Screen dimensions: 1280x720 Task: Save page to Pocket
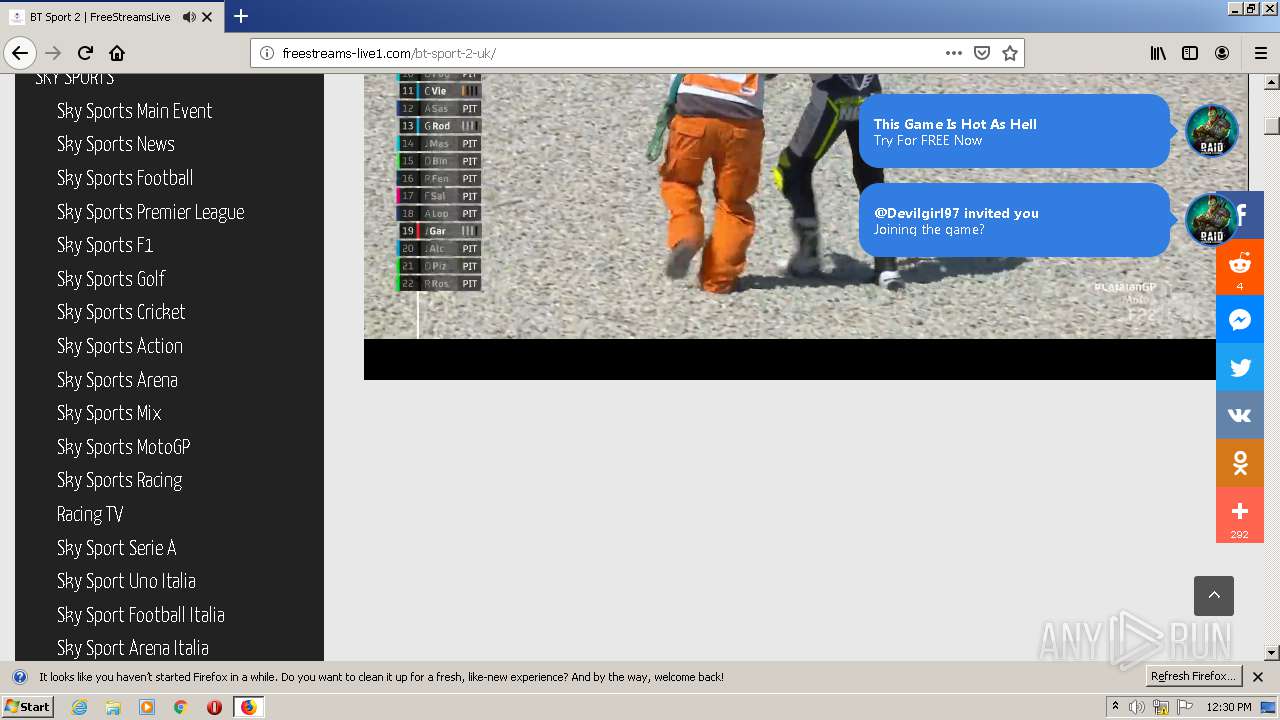[982, 53]
